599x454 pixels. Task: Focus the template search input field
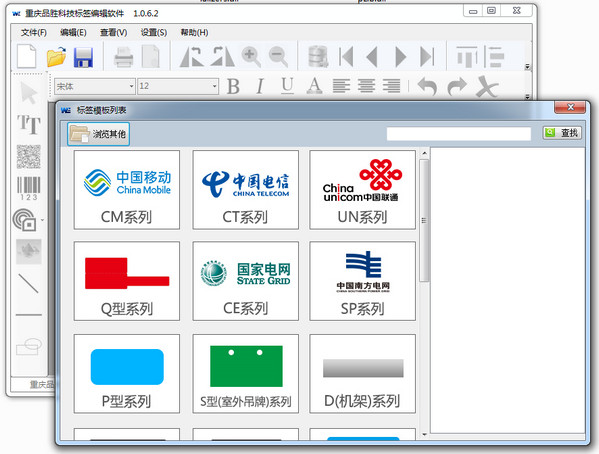tap(459, 134)
